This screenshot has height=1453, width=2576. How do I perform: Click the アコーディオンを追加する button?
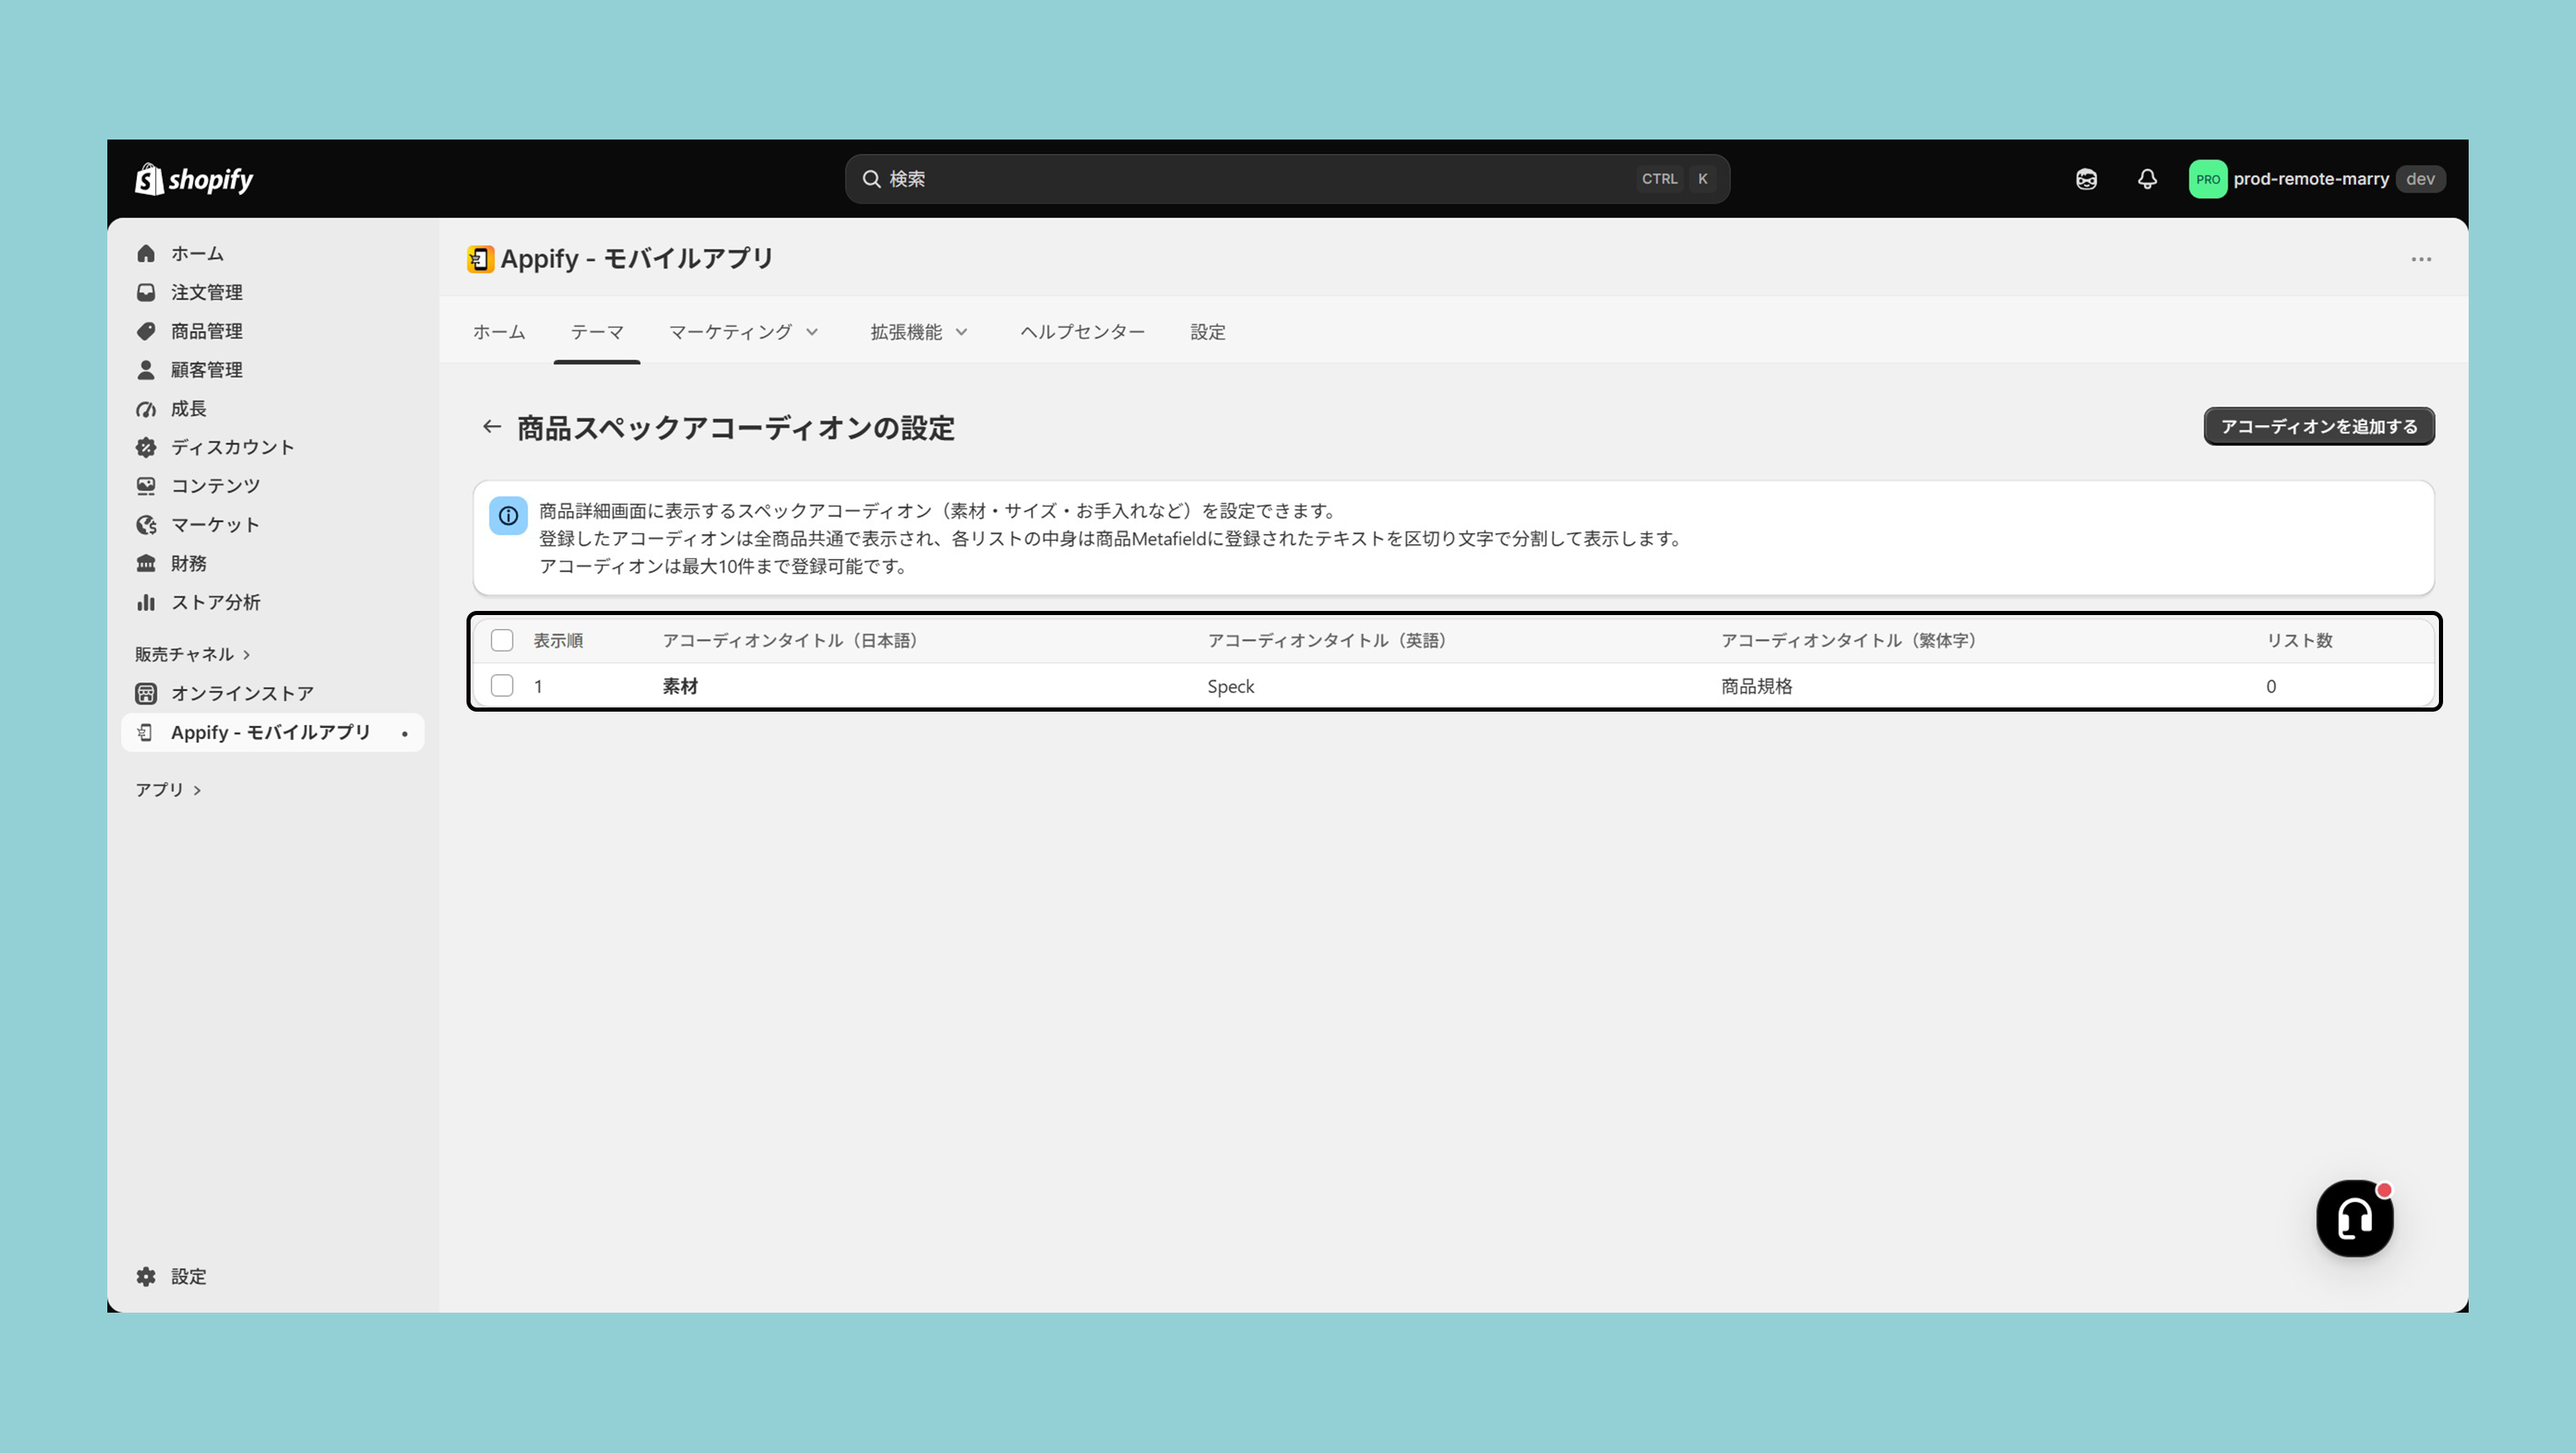point(2319,427)
